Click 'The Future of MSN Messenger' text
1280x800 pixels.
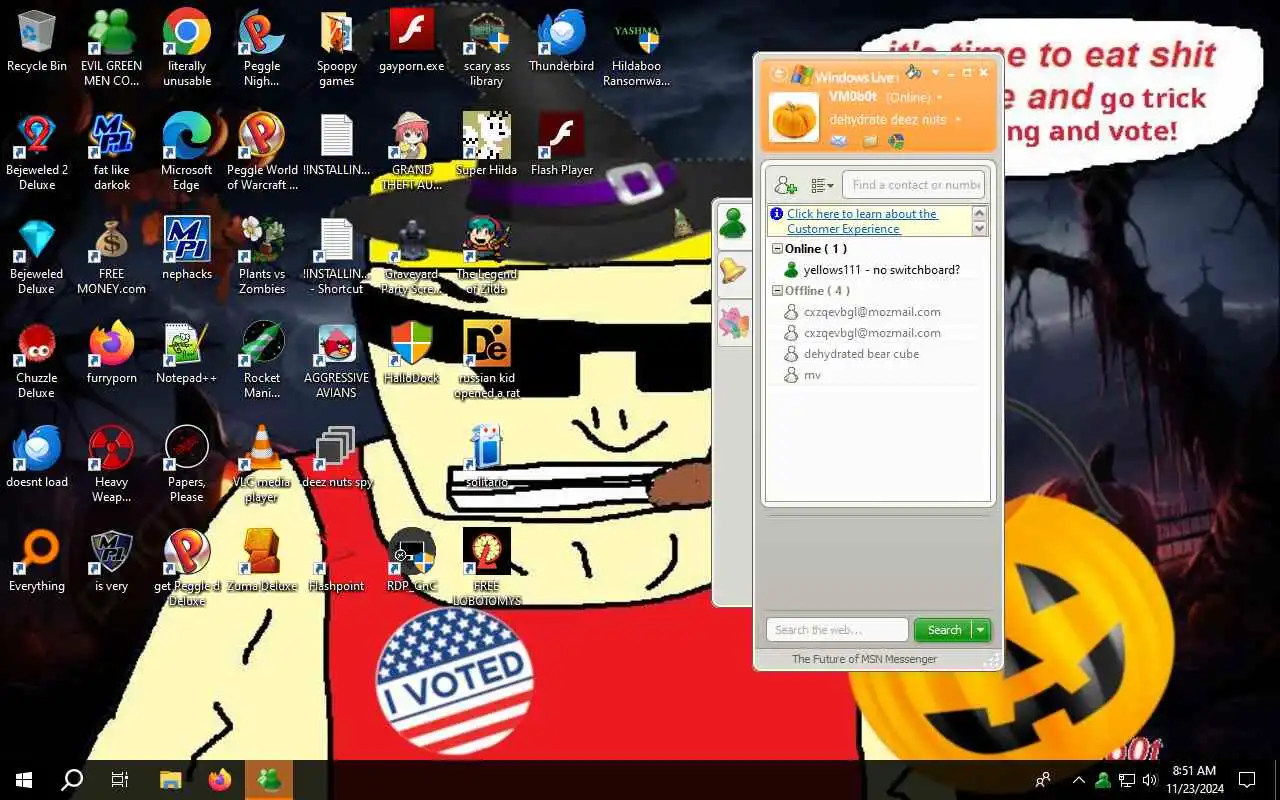(x=864, y=659)
